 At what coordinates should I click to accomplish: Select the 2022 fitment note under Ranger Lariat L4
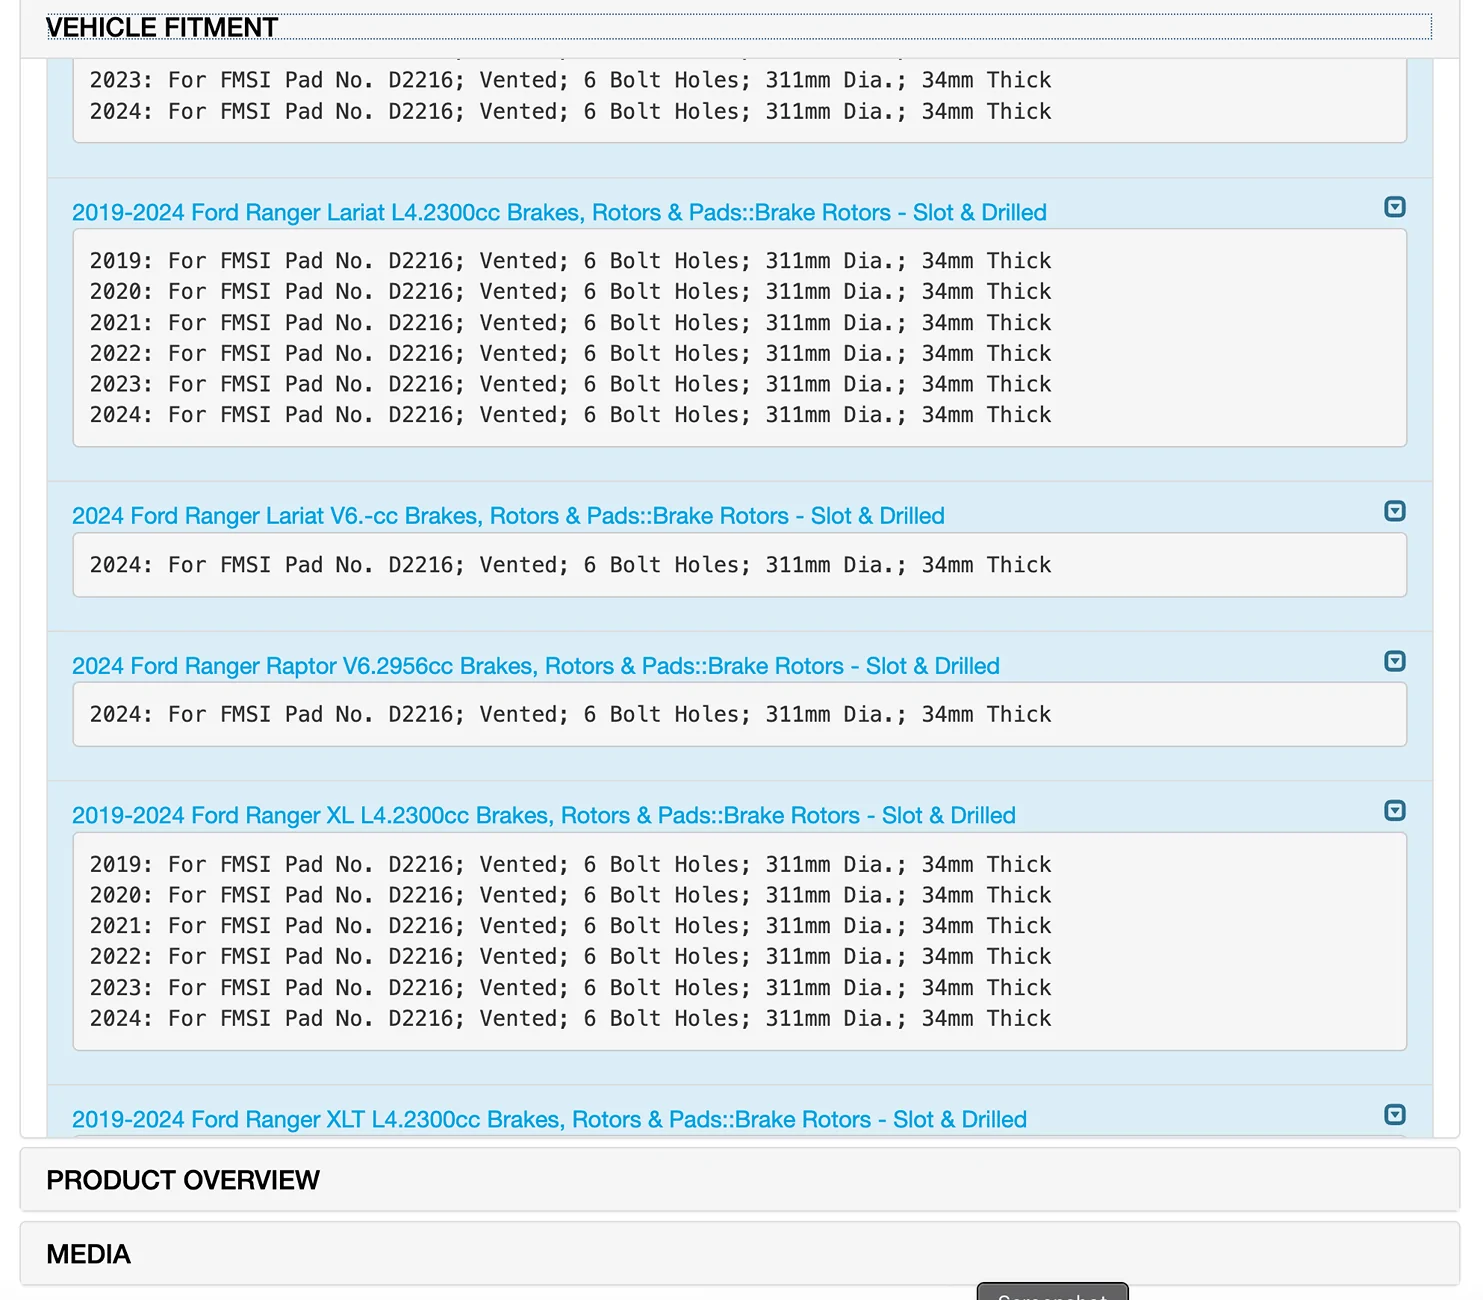tap(571, 354)
